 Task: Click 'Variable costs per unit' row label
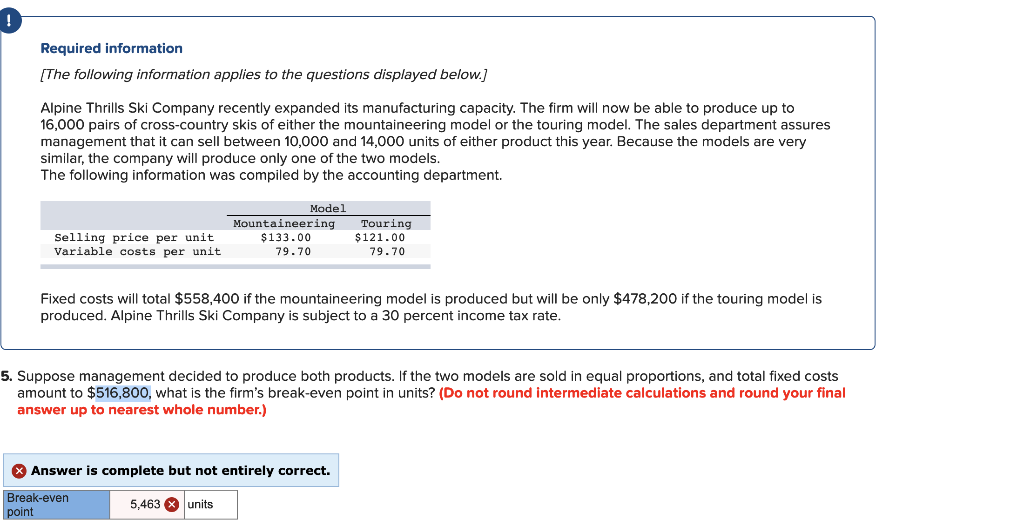pos(138,252)
